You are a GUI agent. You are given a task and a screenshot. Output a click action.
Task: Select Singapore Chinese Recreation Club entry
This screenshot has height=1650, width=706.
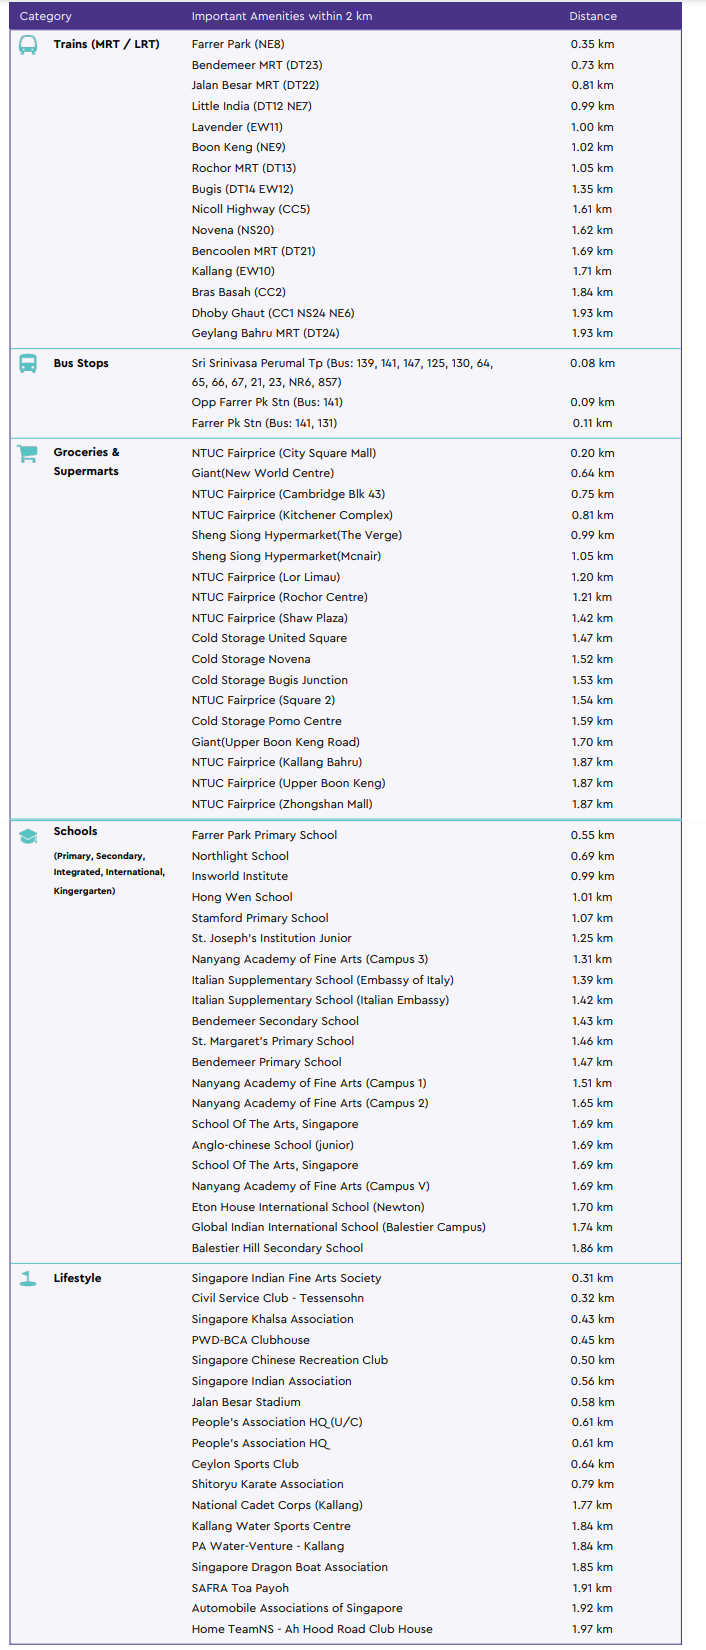pos(290,1360)
